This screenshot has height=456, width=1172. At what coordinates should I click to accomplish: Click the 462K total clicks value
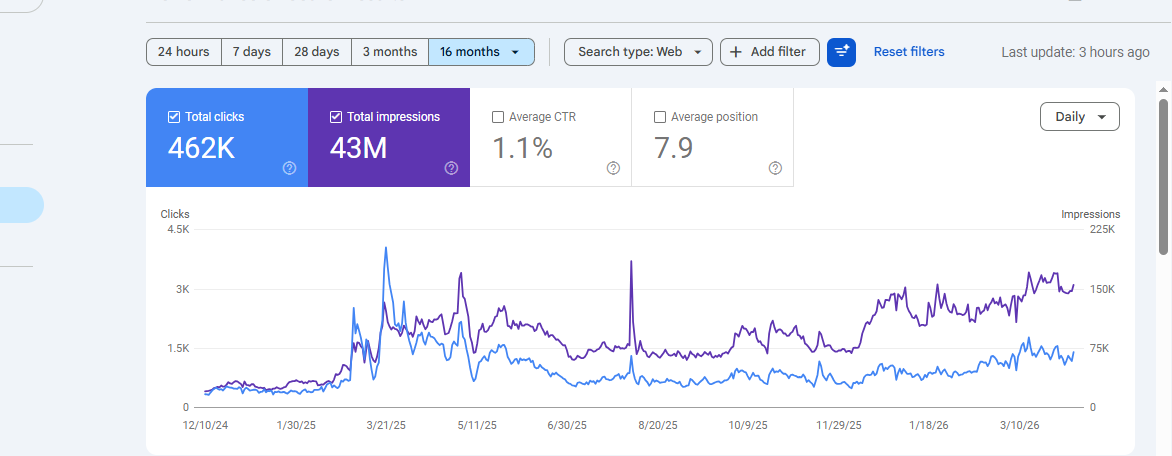pyautogui.click(x=201, y=149)
